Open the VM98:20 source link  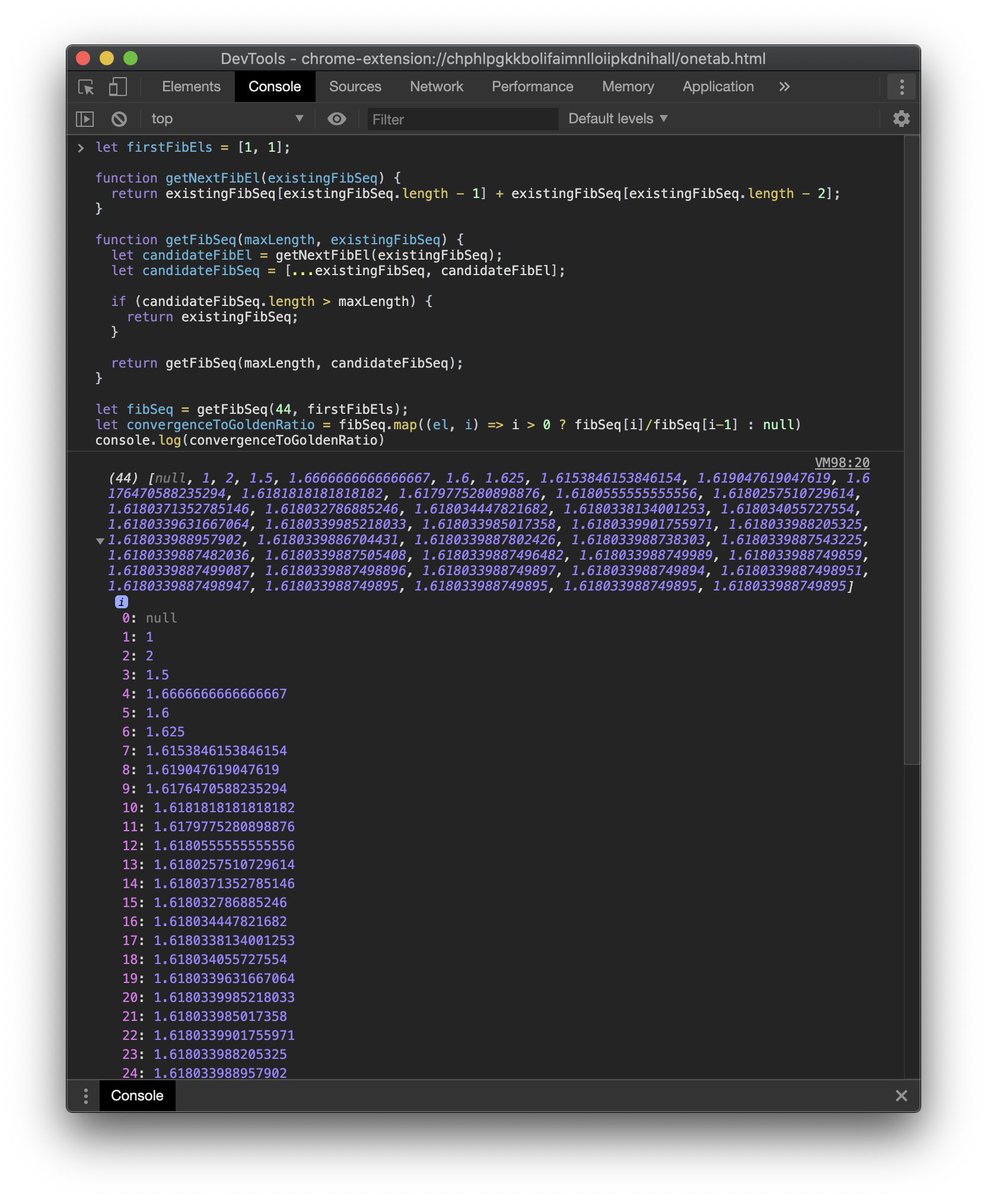click(x=842, y=463)
